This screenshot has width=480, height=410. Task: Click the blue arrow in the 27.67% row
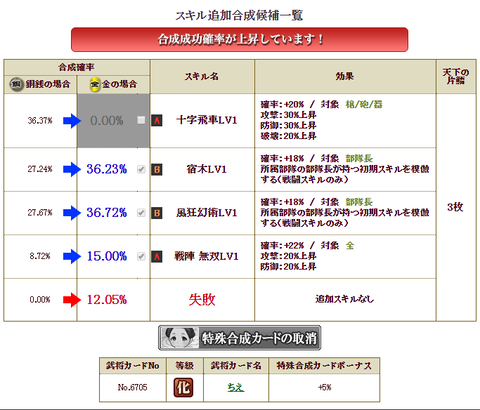coord(72,213)
